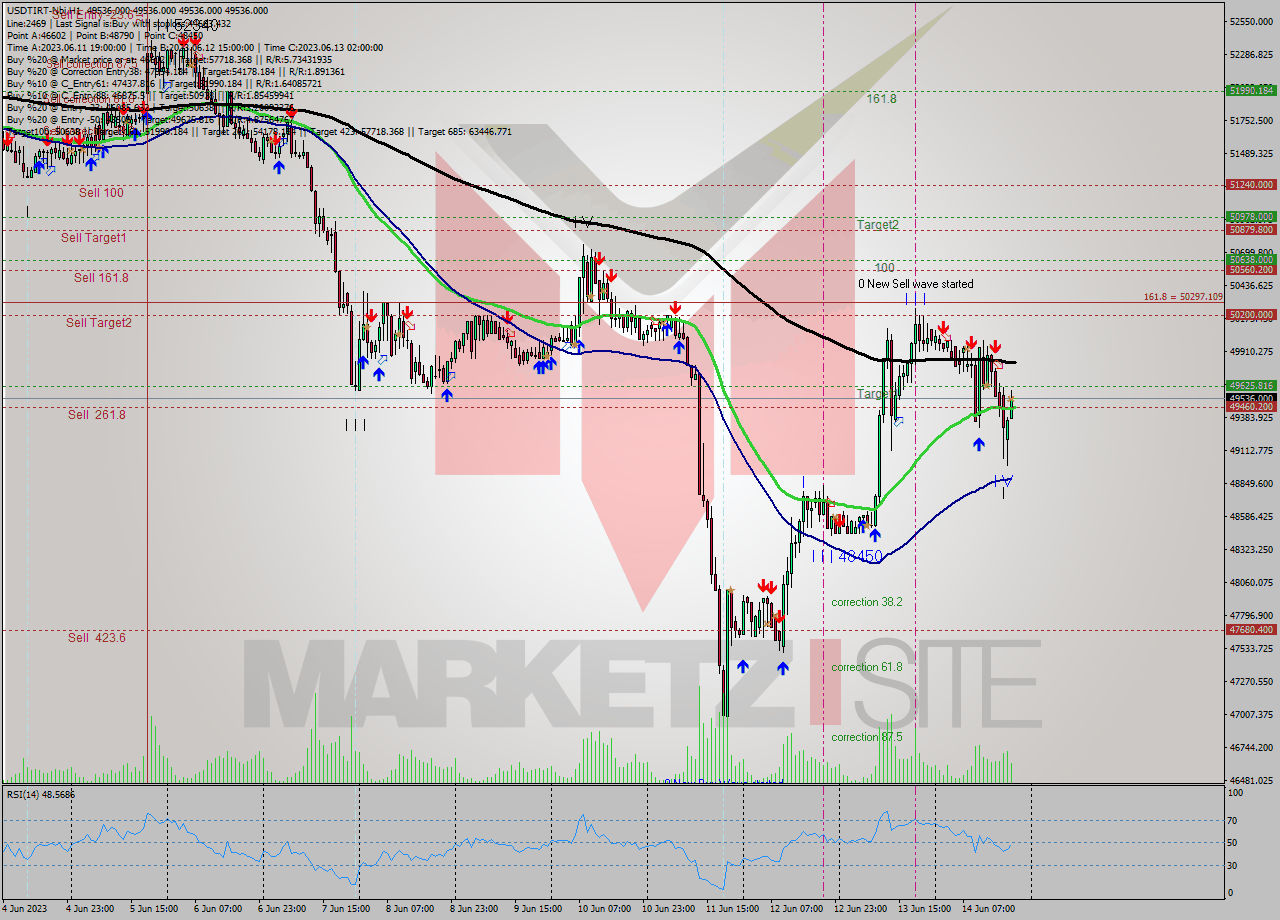Select the red 49460.200 price tag
1280x920 pixels.
point(1251,407)
